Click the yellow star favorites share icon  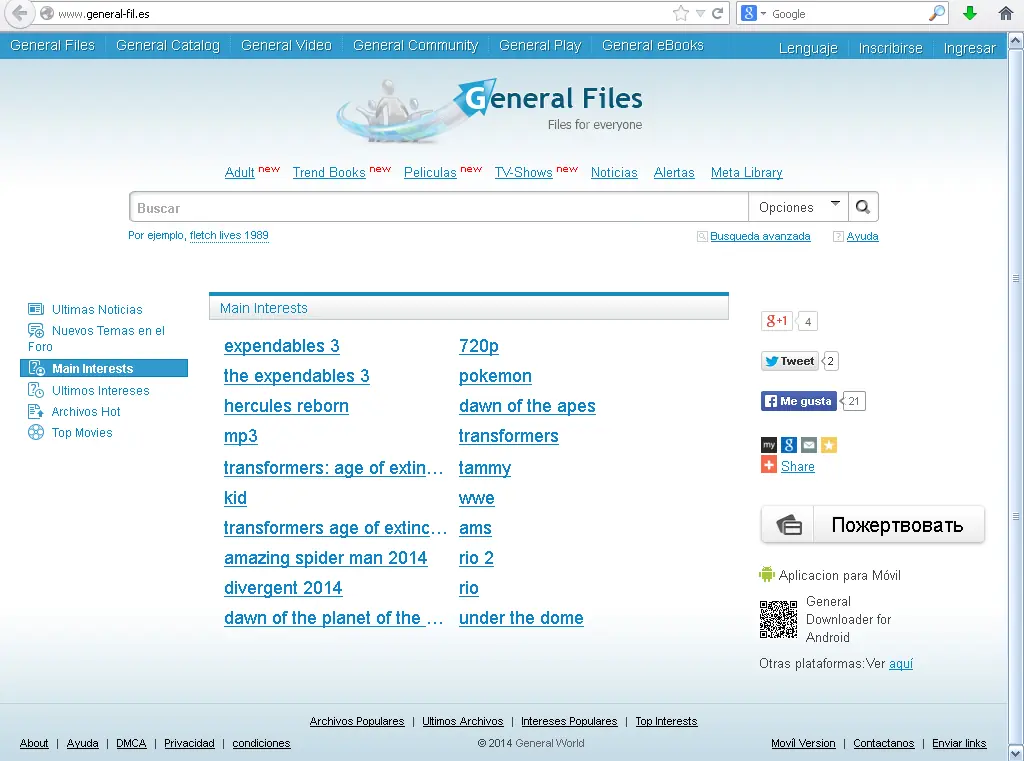tap(829, 445)
